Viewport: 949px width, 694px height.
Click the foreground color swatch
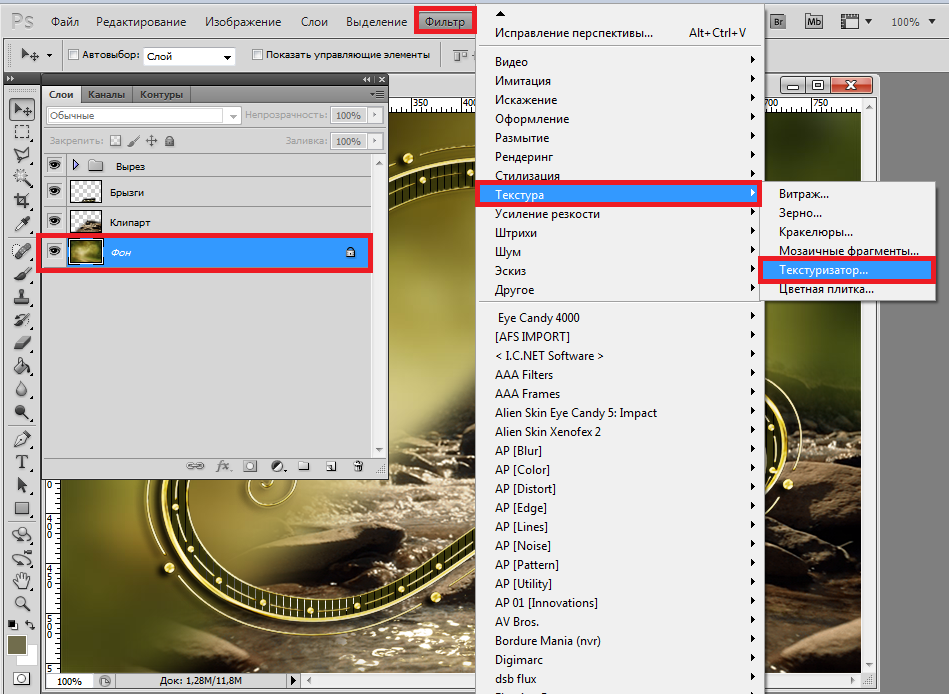click(x=17, y=646)
